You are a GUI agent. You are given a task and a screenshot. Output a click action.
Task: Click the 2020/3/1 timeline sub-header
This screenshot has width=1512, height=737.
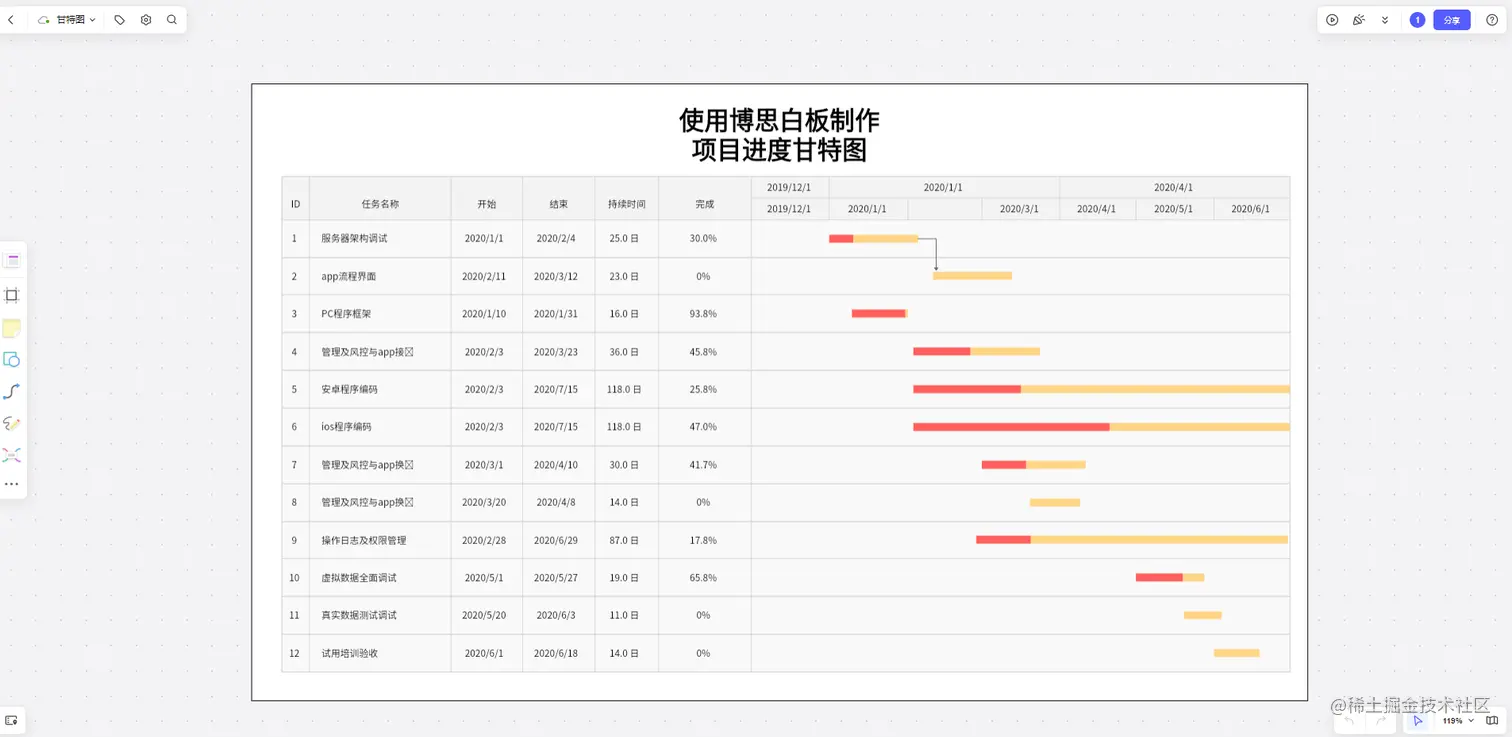[1019, 209]
